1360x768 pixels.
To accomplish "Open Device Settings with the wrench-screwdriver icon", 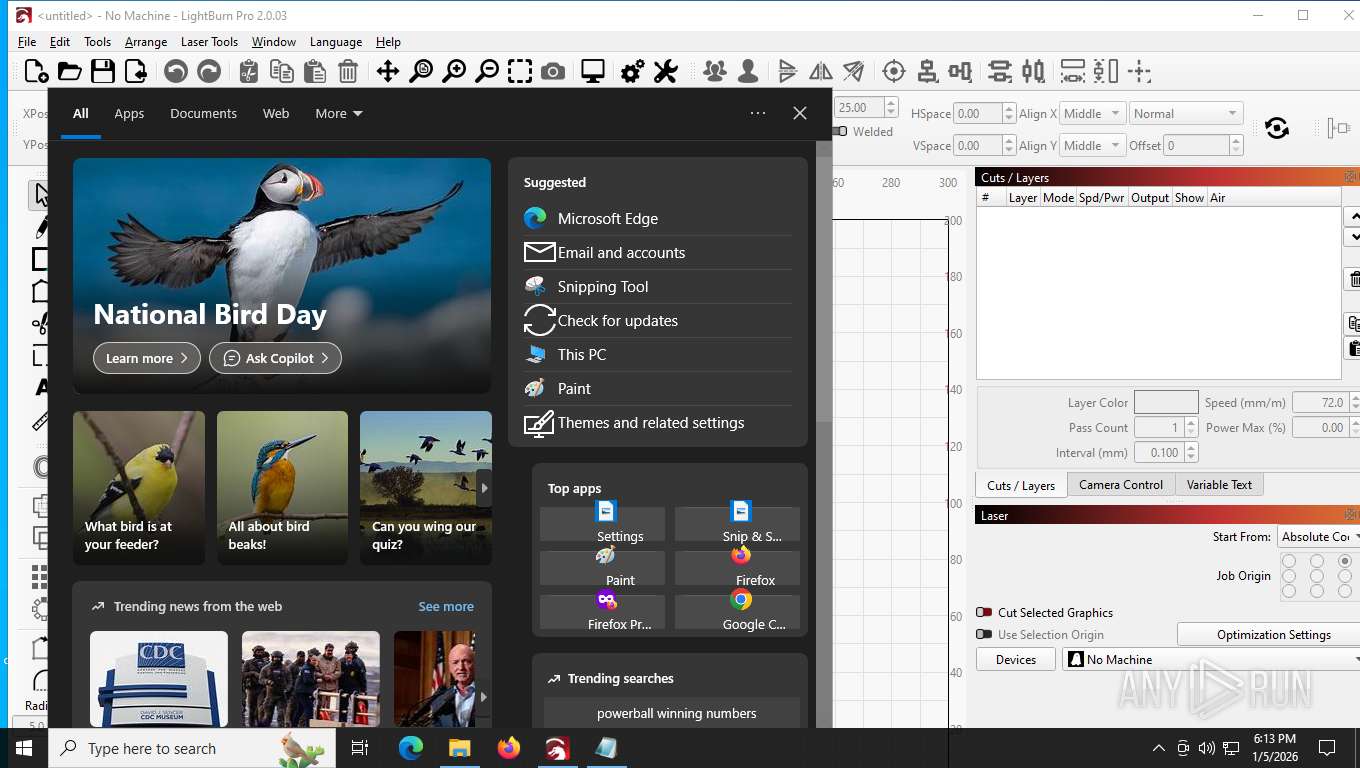I will [x=665, y=71].
